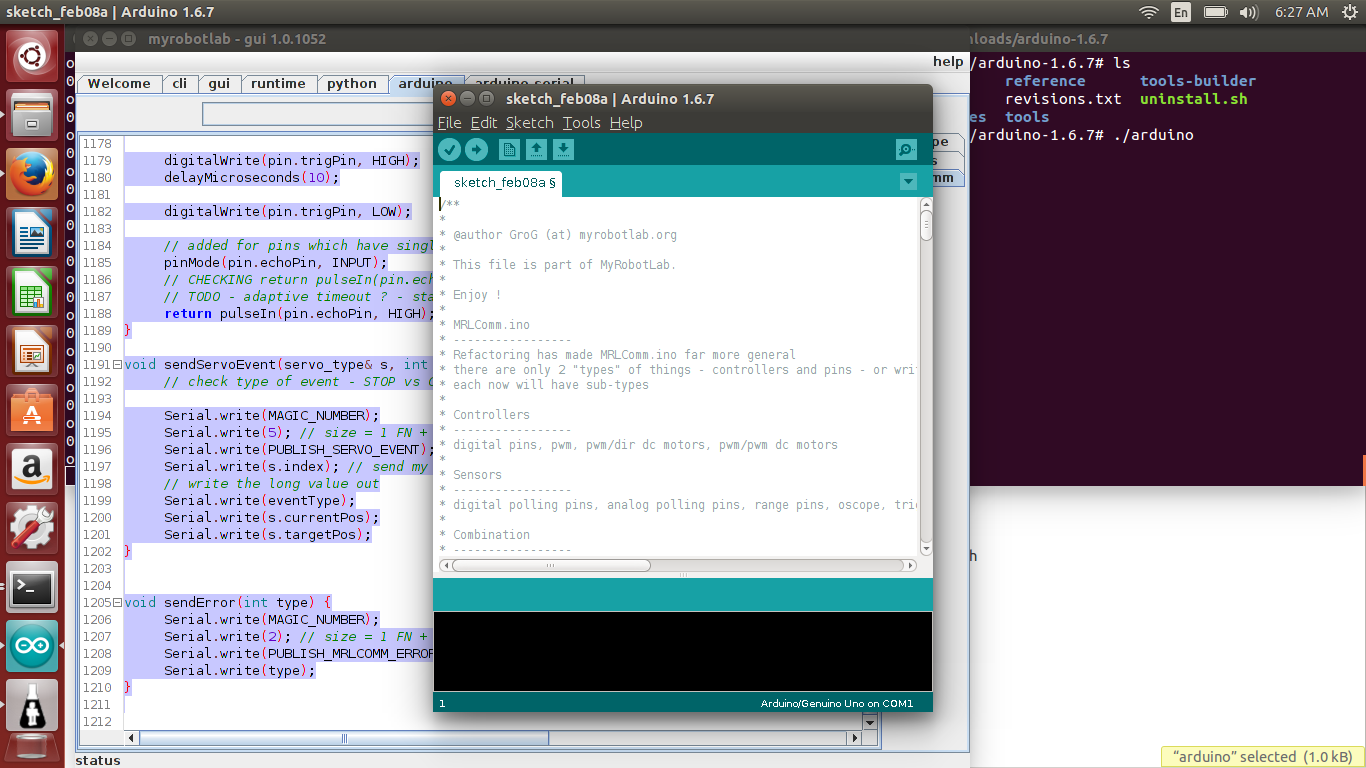Click the myrobotlab code horizontal scrollbar thumb

click(344, 738)
